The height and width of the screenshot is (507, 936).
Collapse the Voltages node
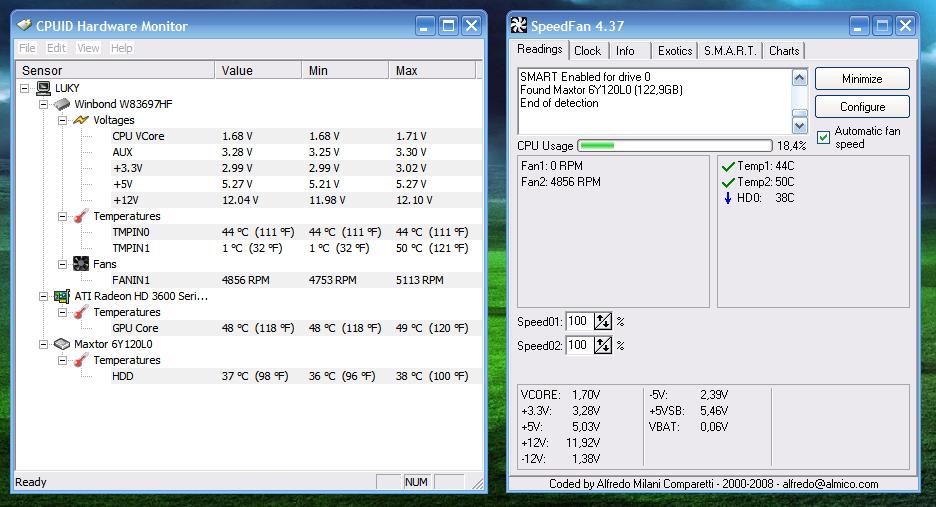tap(63, 120)
